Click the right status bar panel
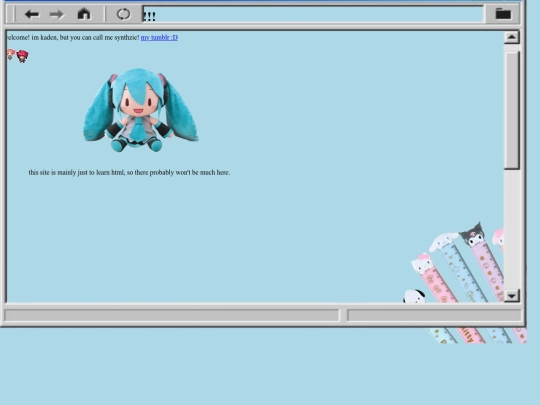The width and height of the screenshot is (540, 405). (434, 315)
